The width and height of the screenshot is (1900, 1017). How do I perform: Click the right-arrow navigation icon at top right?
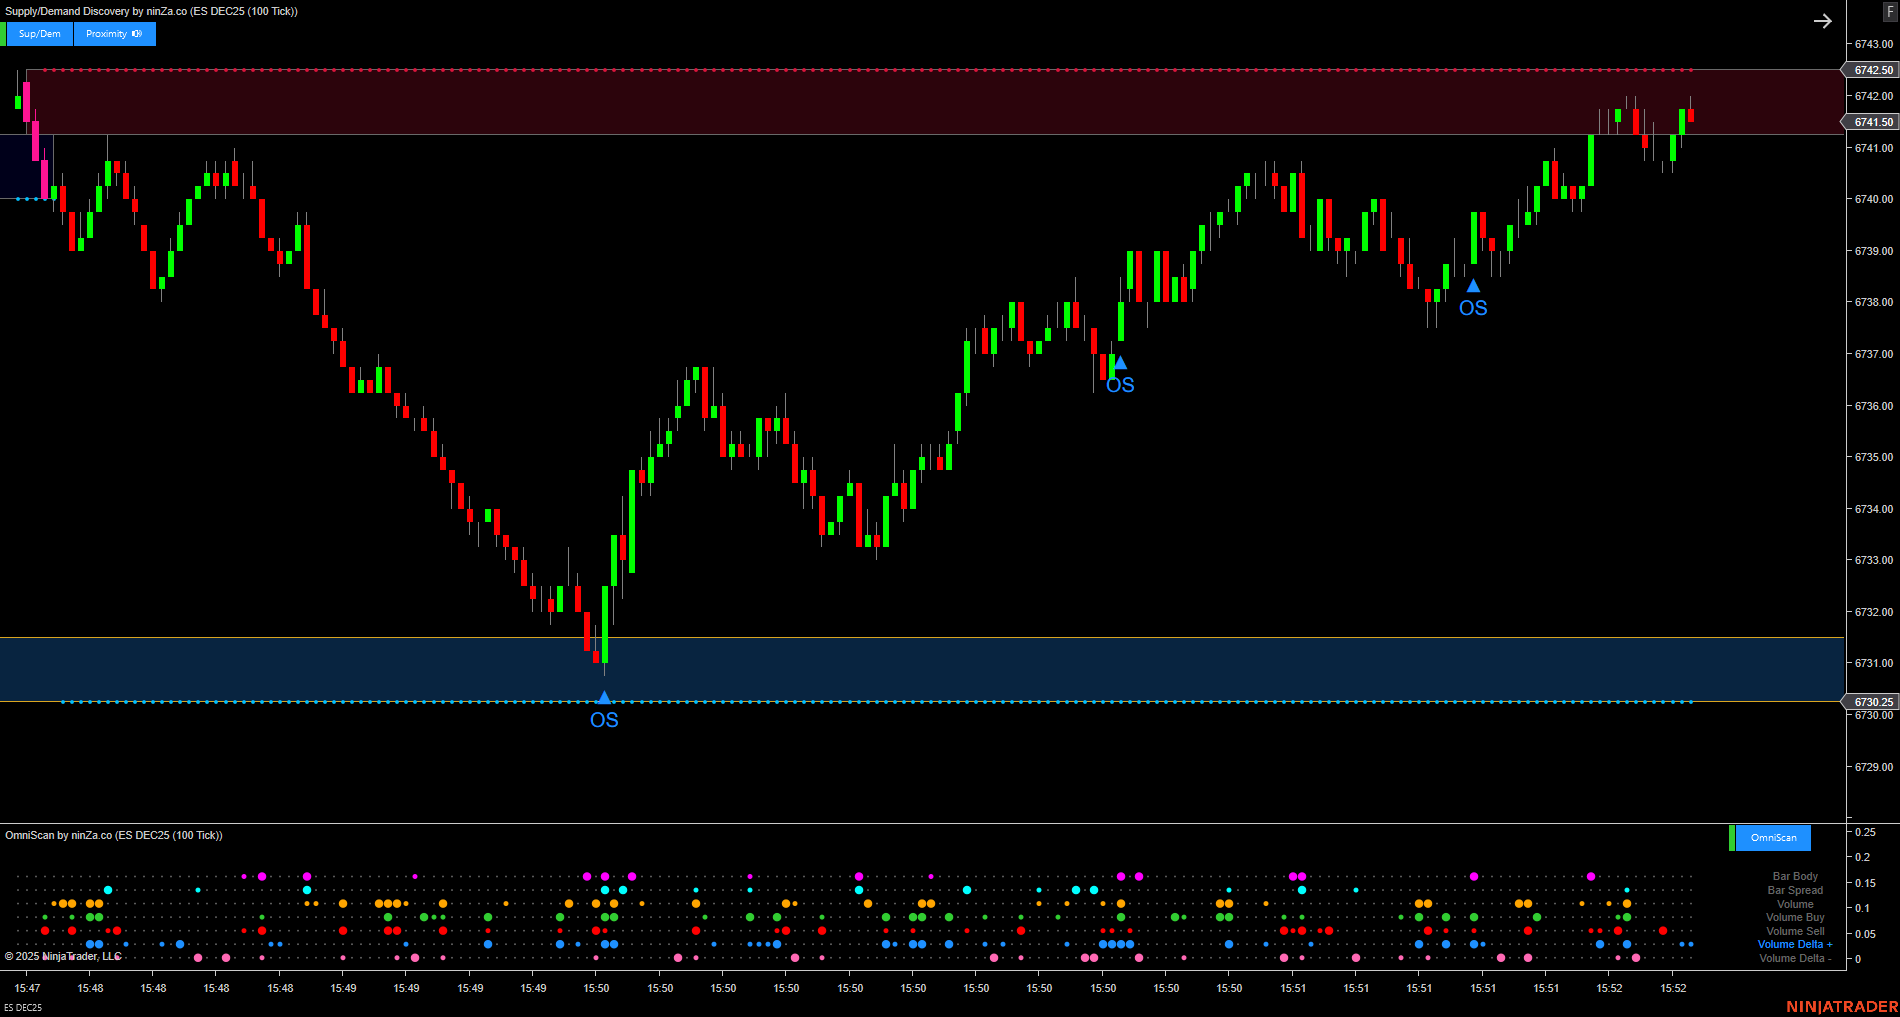point(1823,20)
